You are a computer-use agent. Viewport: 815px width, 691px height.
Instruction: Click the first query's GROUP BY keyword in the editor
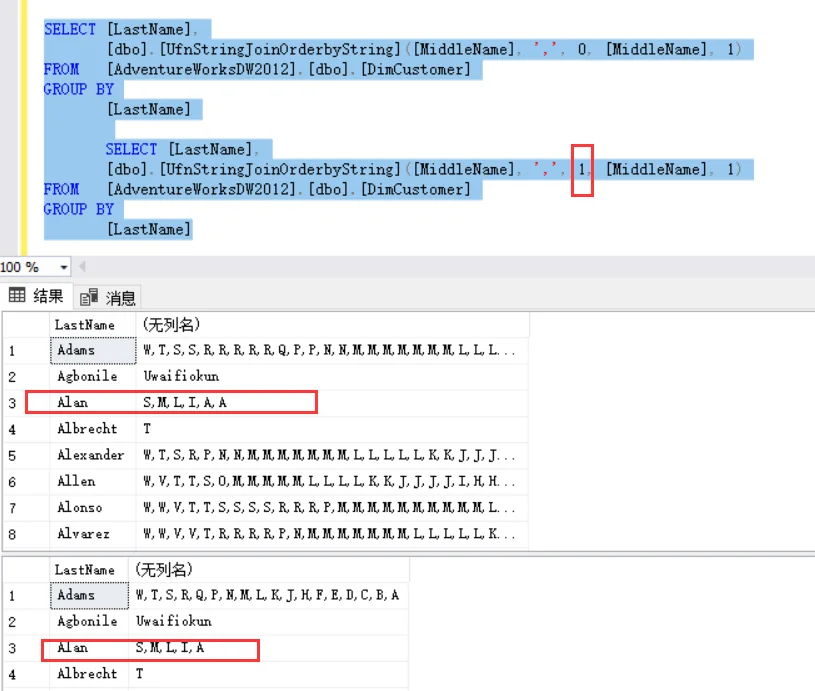[78, 89]
